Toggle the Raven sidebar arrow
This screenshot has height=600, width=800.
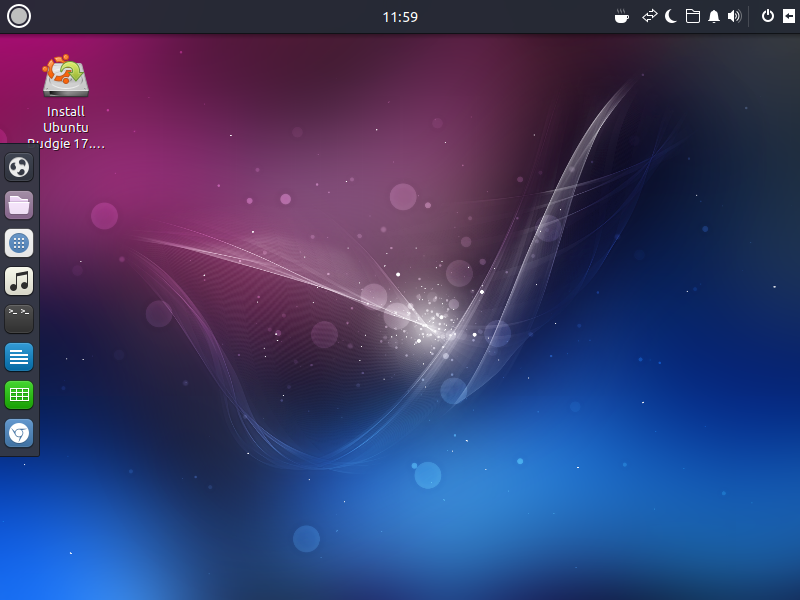[x=788, y=16]
